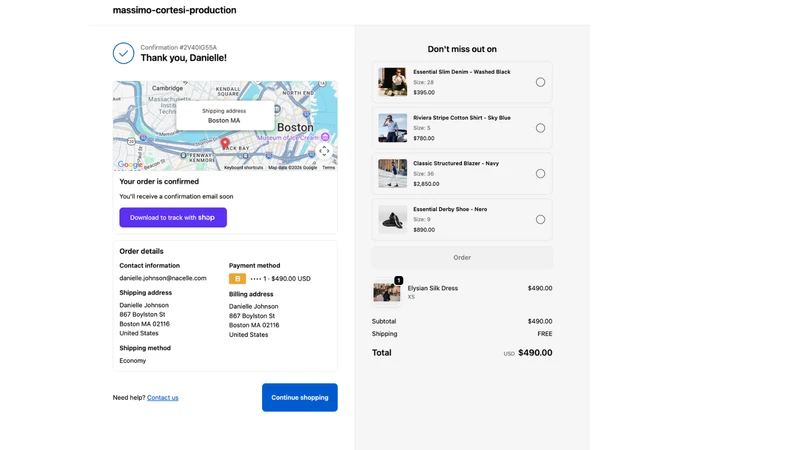Select Riviera Stripe Cotton Shirt radio button

tap(540, 128)
